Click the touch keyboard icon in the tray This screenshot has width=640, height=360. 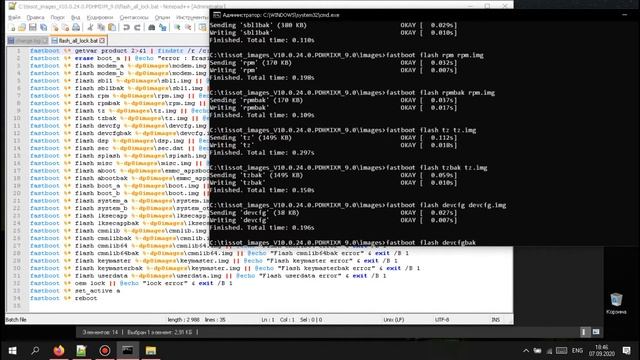(562, 351)
